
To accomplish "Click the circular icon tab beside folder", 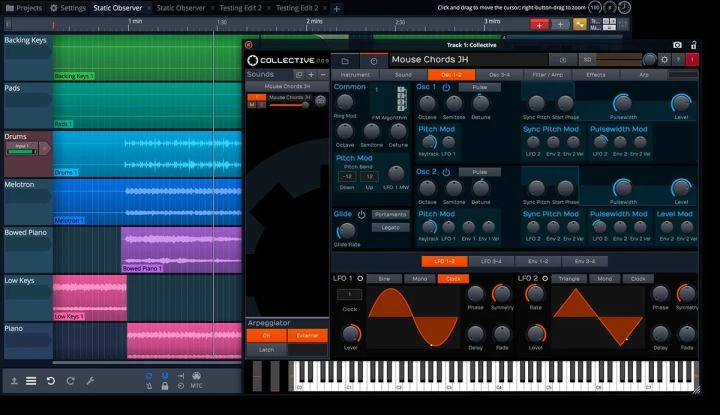I will pos(374,61).
